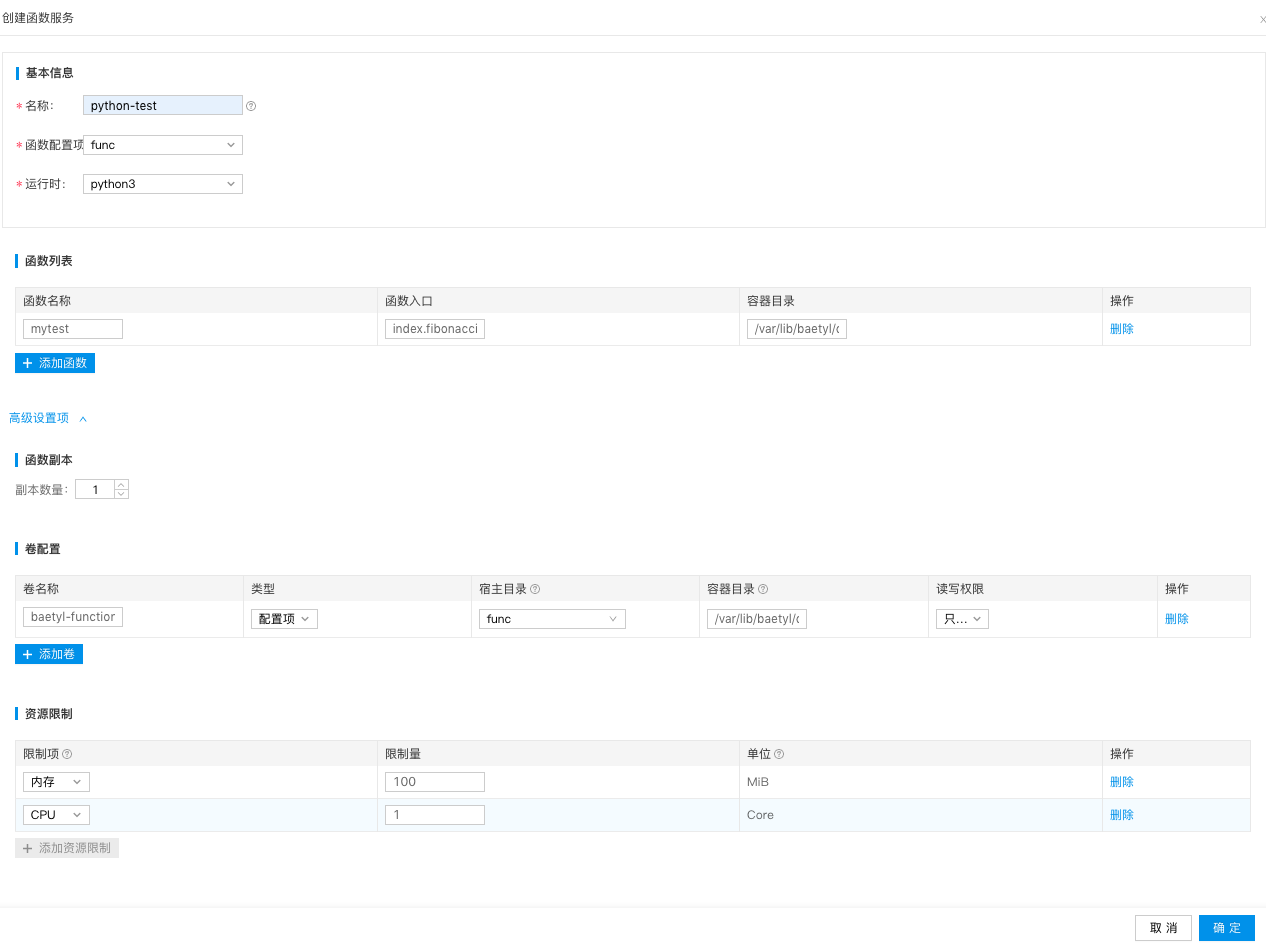The width and height of the screenshot is (1266, 945).
Task: Click the help icon beside 限制项 header
Action: click(x=67, y=754)
